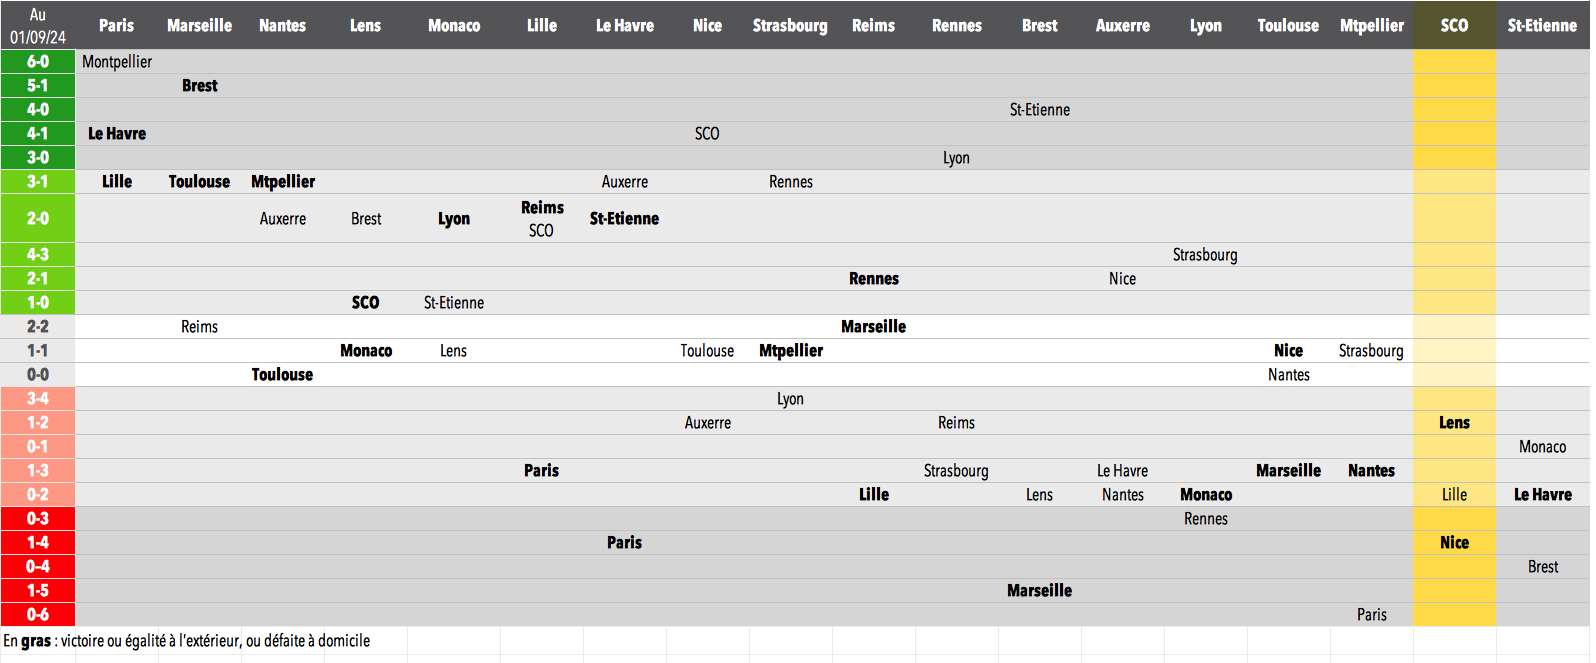The image size is (1596, 663).
Task: Select the "Monaco" column header
Action: coord(454,26)
